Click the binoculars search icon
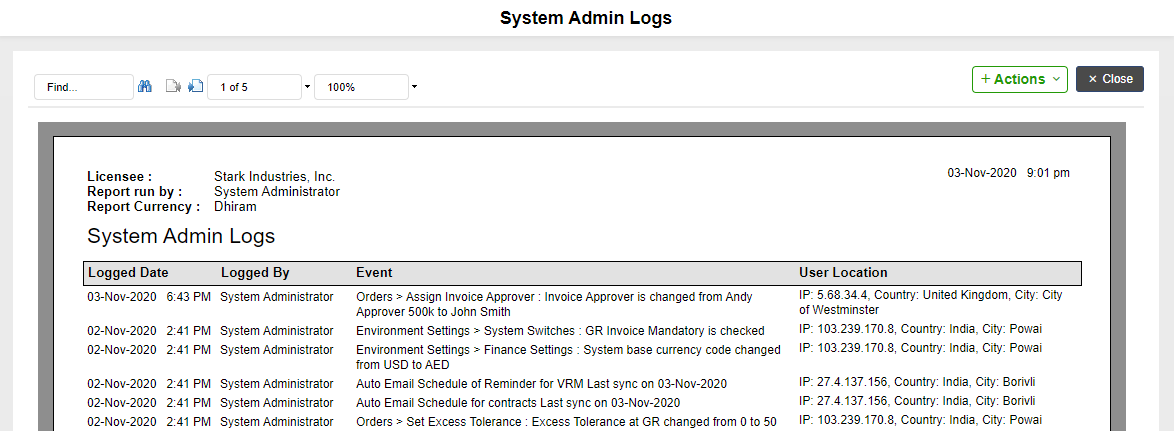 145,87
